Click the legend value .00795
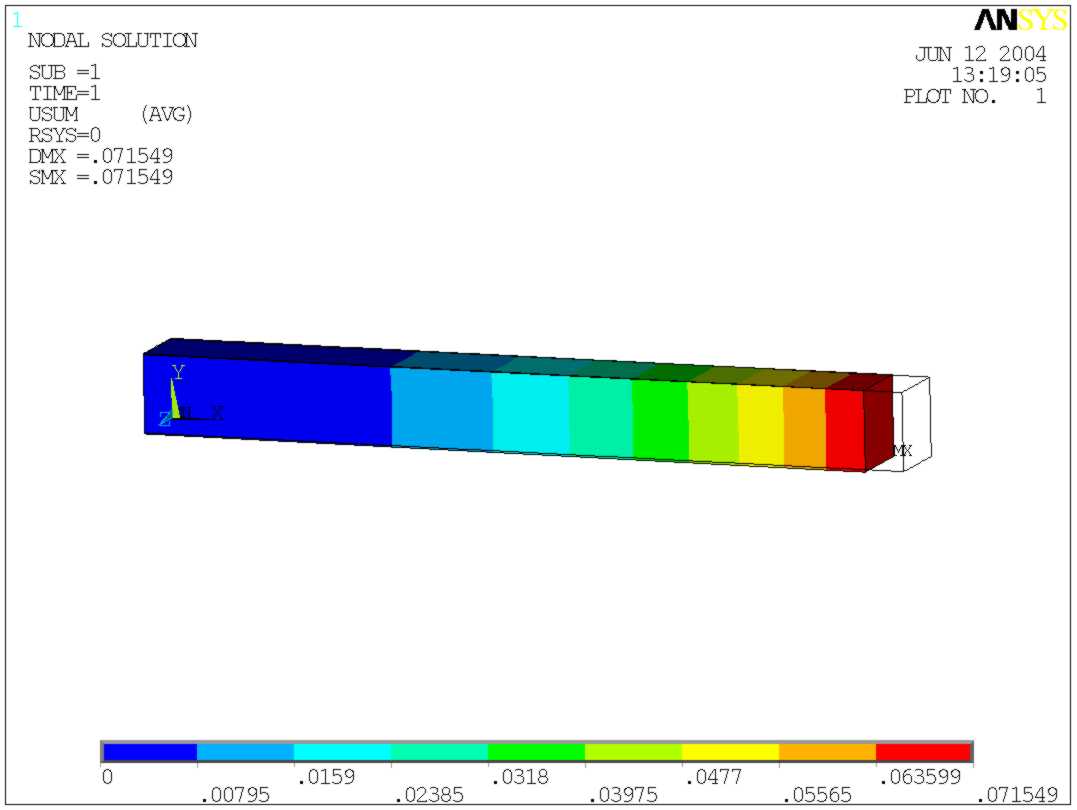Screen dimensions: 1077x810 (x=234, y=795)
